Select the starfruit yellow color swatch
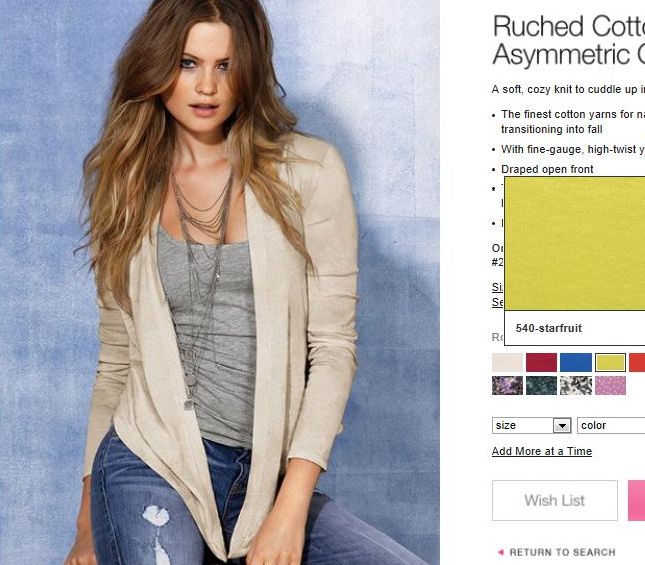This screenshot has width=645, height=565. coord(610,362)
